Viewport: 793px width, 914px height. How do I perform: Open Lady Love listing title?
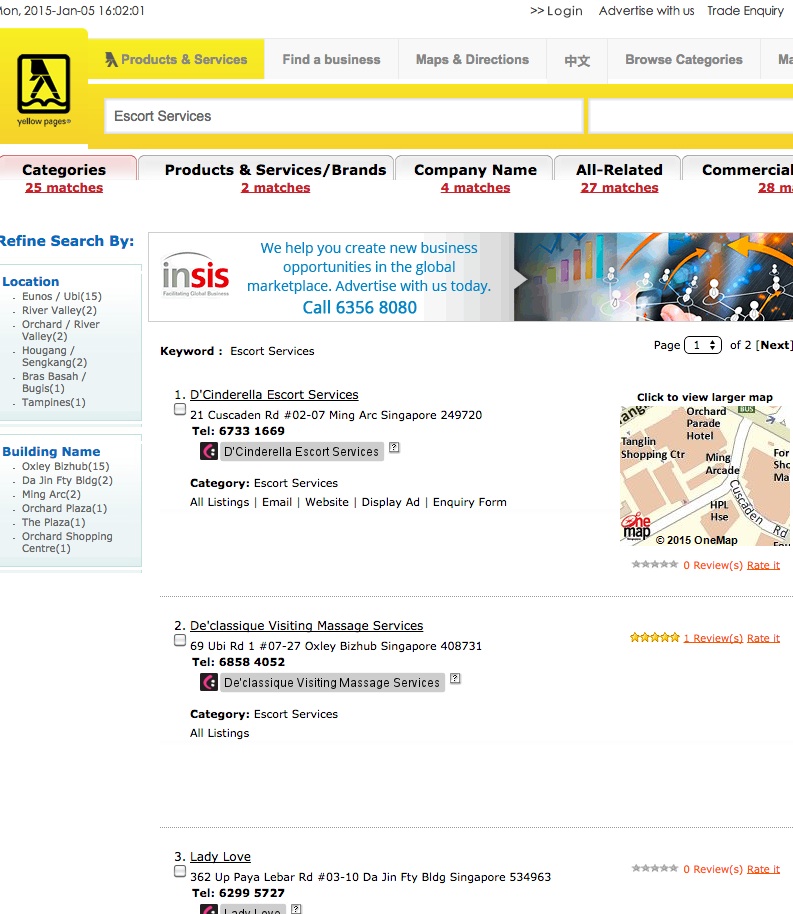pyautogui.click(x=220, y=856)
